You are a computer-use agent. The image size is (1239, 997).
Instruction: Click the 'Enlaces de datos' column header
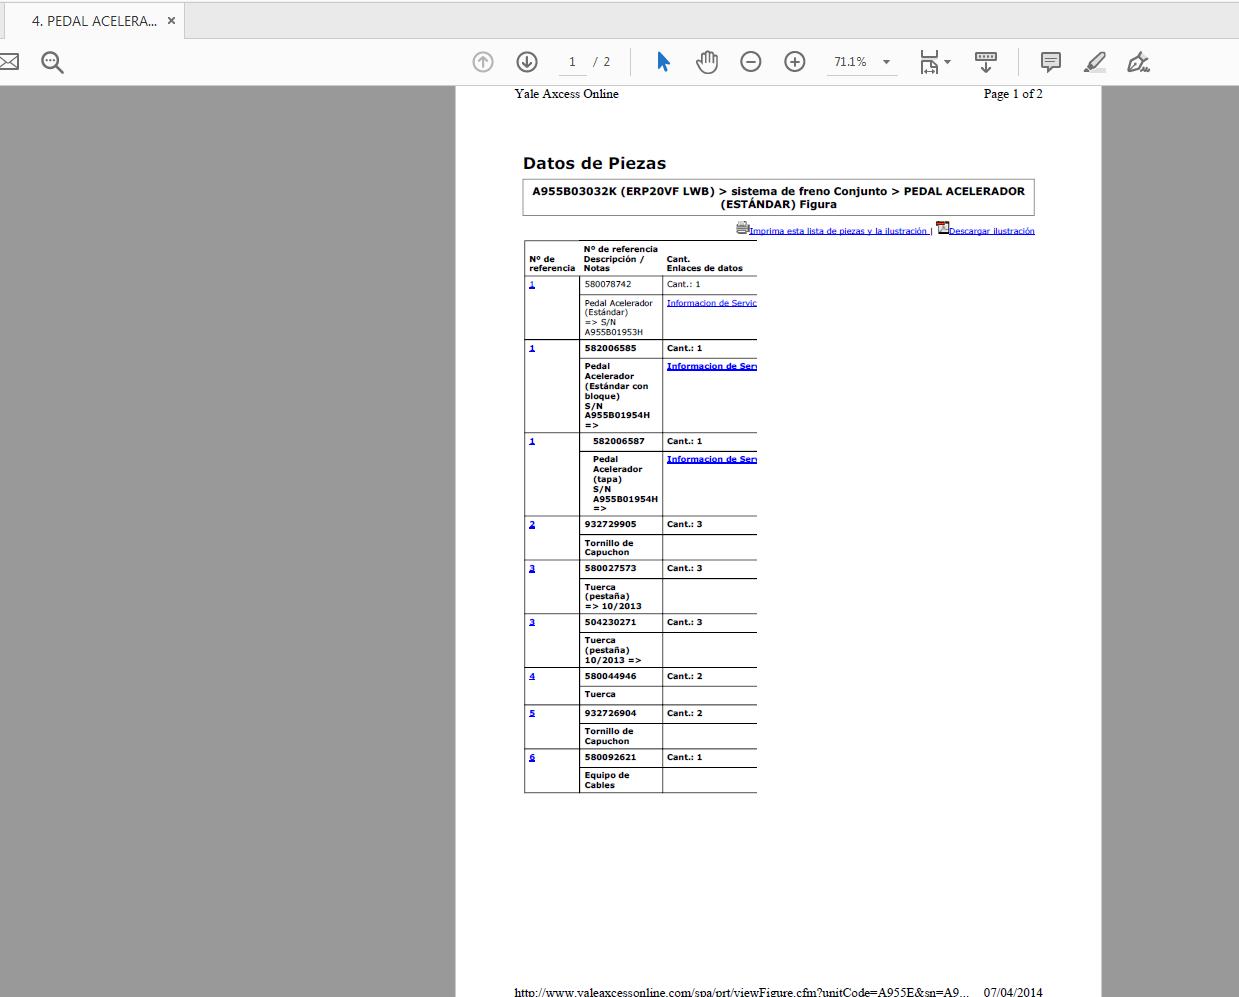[x=705, y=268]
